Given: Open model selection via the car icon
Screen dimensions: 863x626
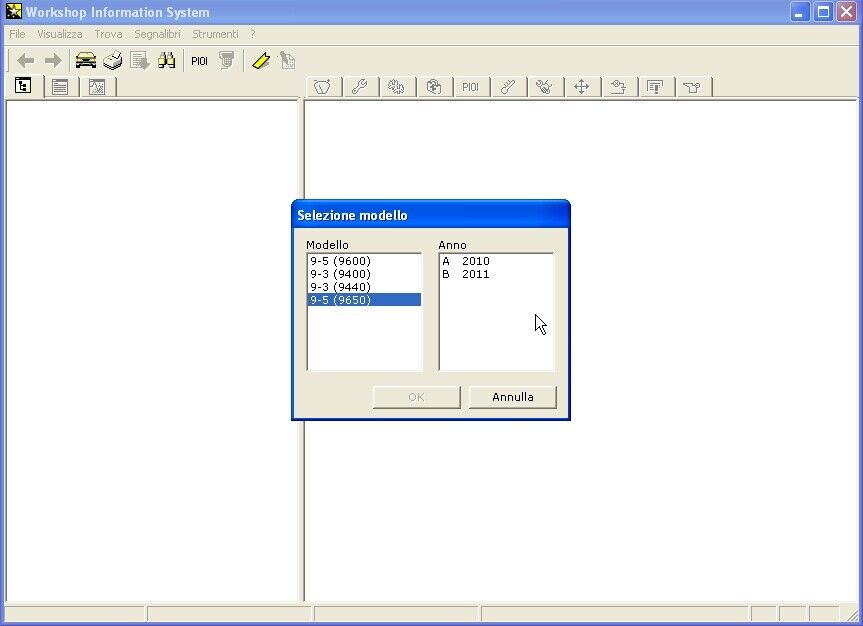Looking at the screenshot, I should tap(86, 60).
